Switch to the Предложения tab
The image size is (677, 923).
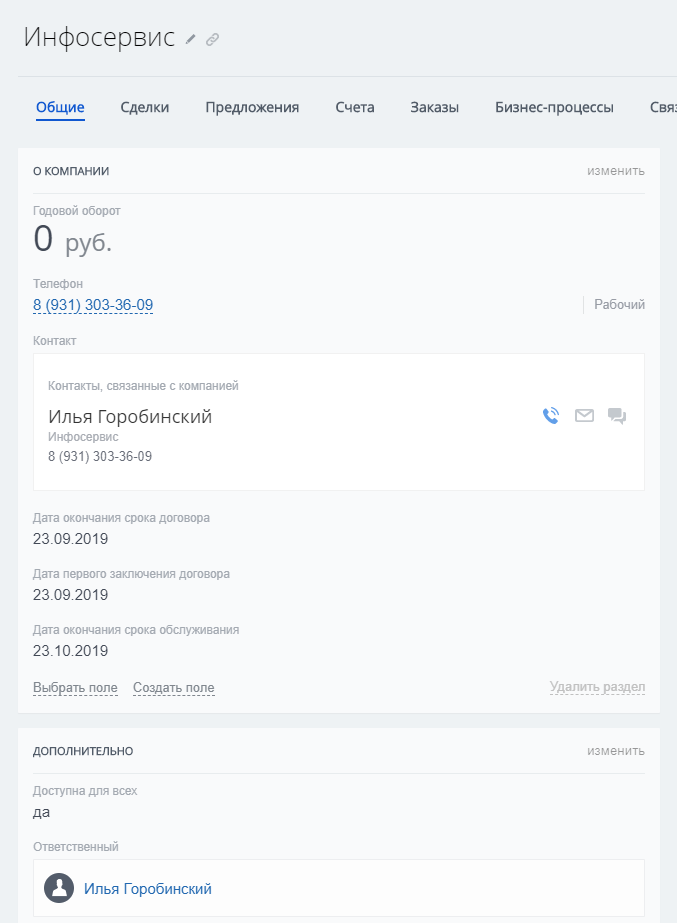click(252, 108)
